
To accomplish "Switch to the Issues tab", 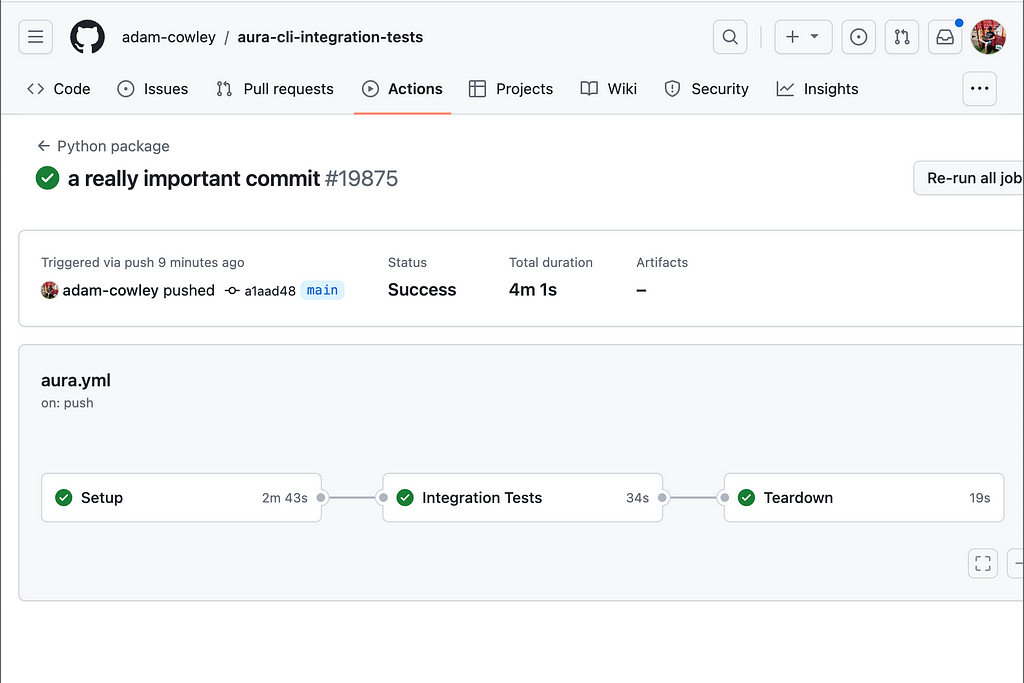I will pos(153,89).
